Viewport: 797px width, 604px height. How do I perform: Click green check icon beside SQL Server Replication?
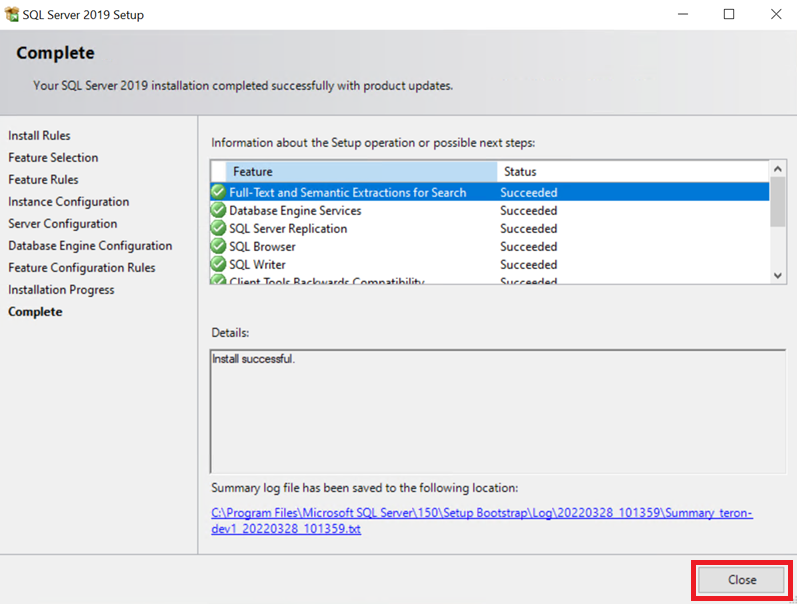(x=218, y=229)
